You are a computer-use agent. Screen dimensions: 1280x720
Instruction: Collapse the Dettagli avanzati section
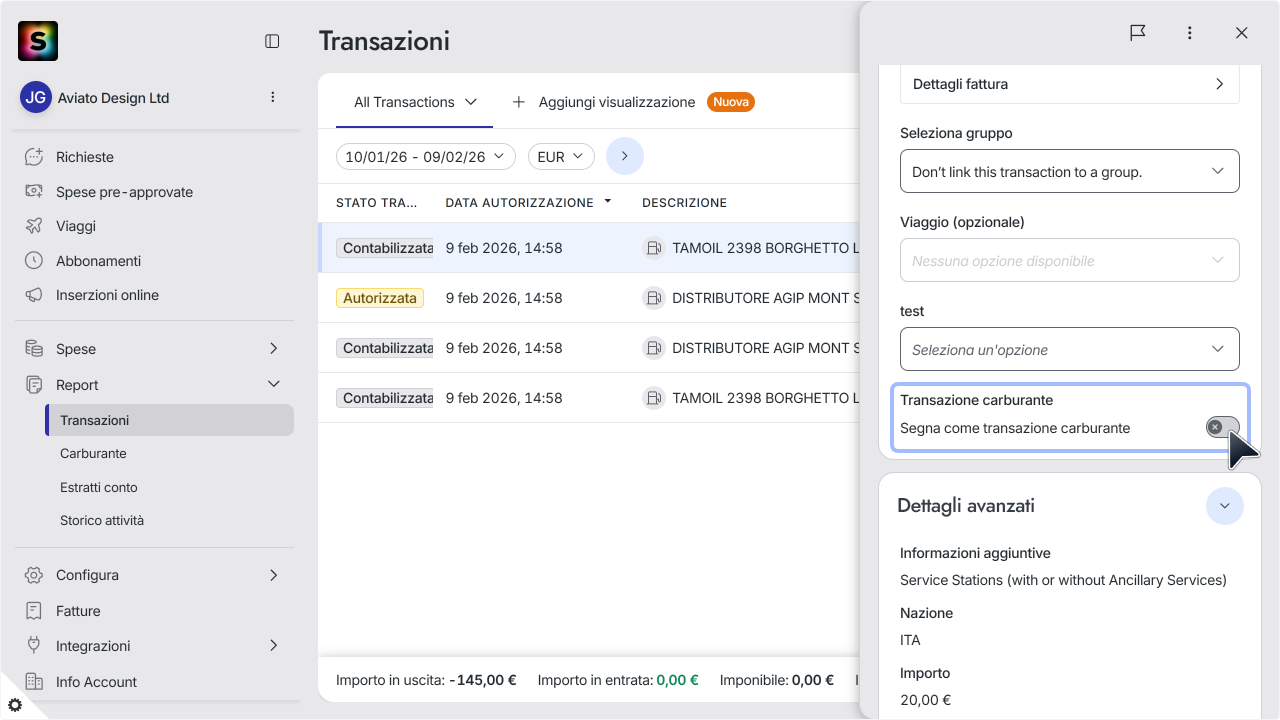1225,506
